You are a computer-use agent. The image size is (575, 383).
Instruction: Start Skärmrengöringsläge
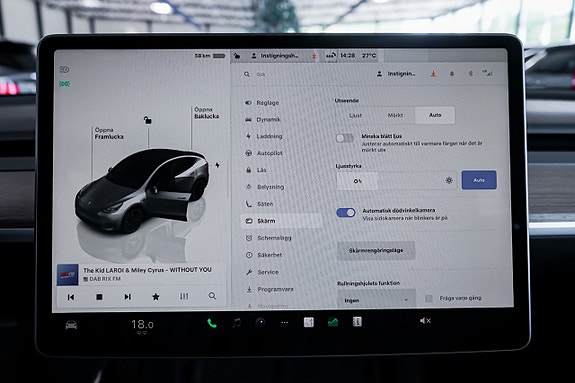point(376,251)
